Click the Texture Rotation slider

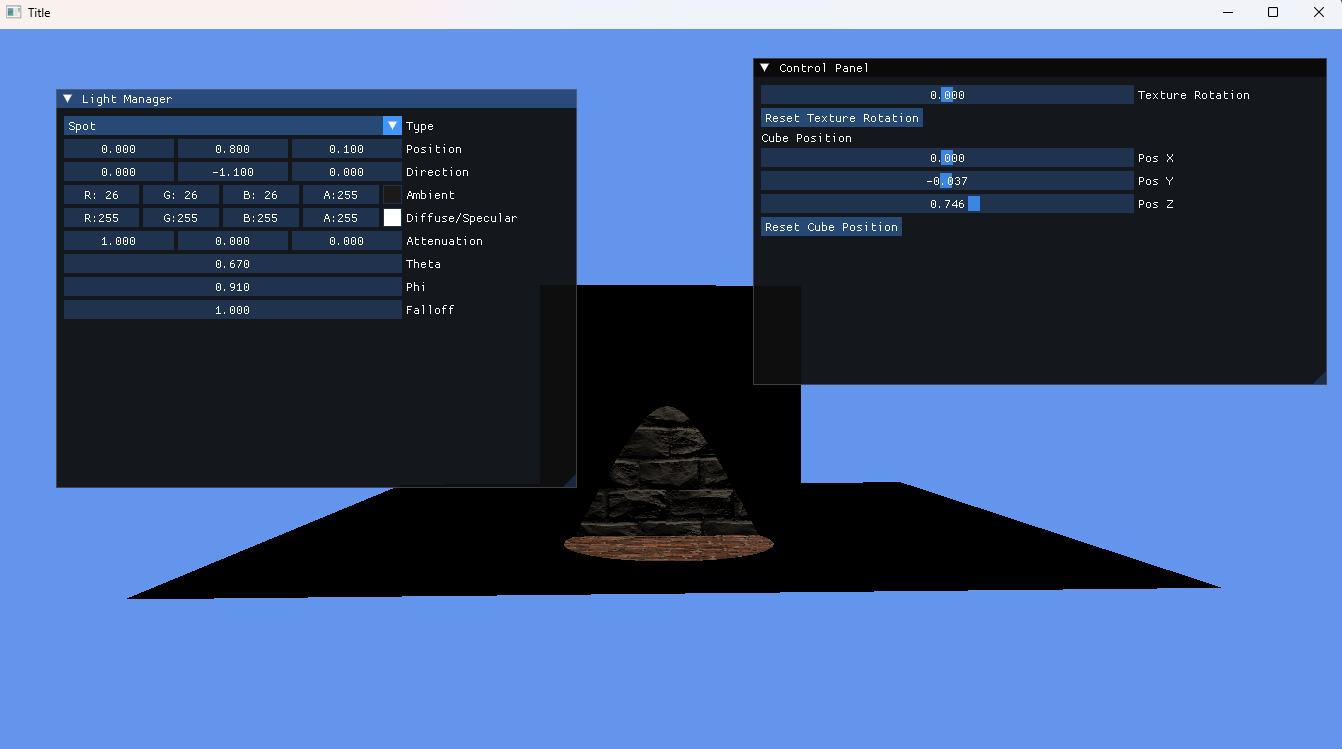947,95
